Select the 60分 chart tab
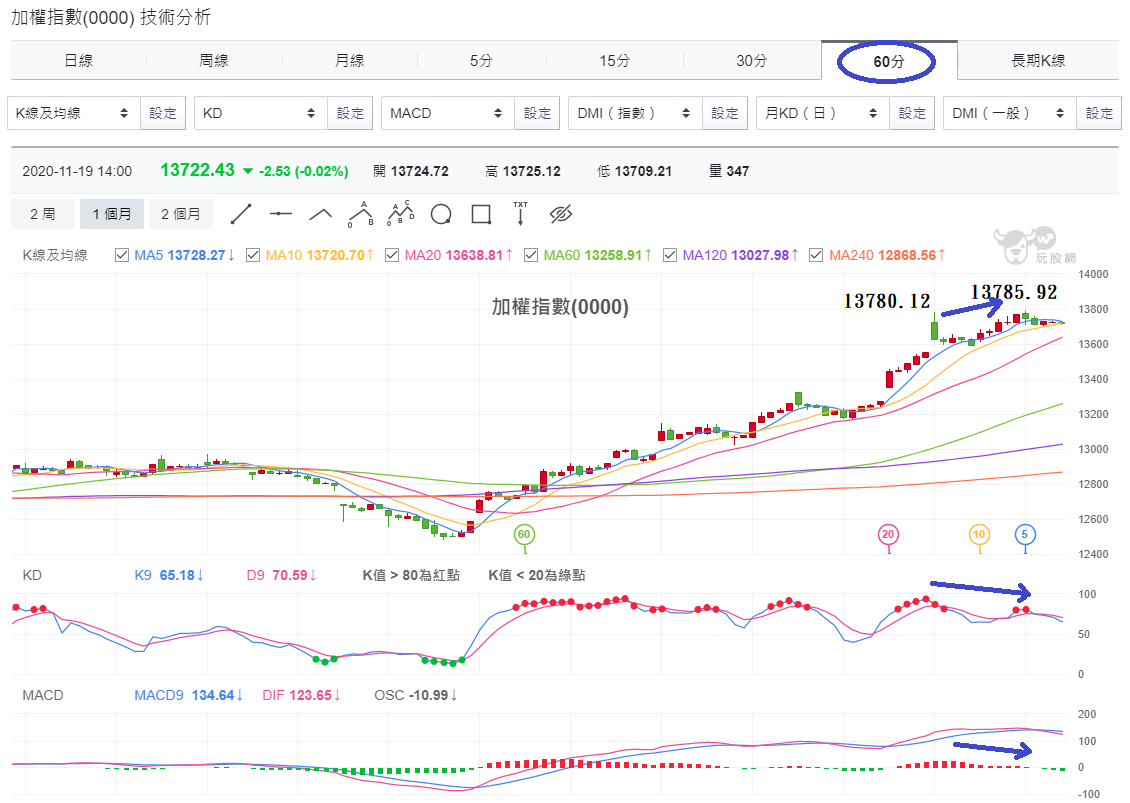 (889, 61)
